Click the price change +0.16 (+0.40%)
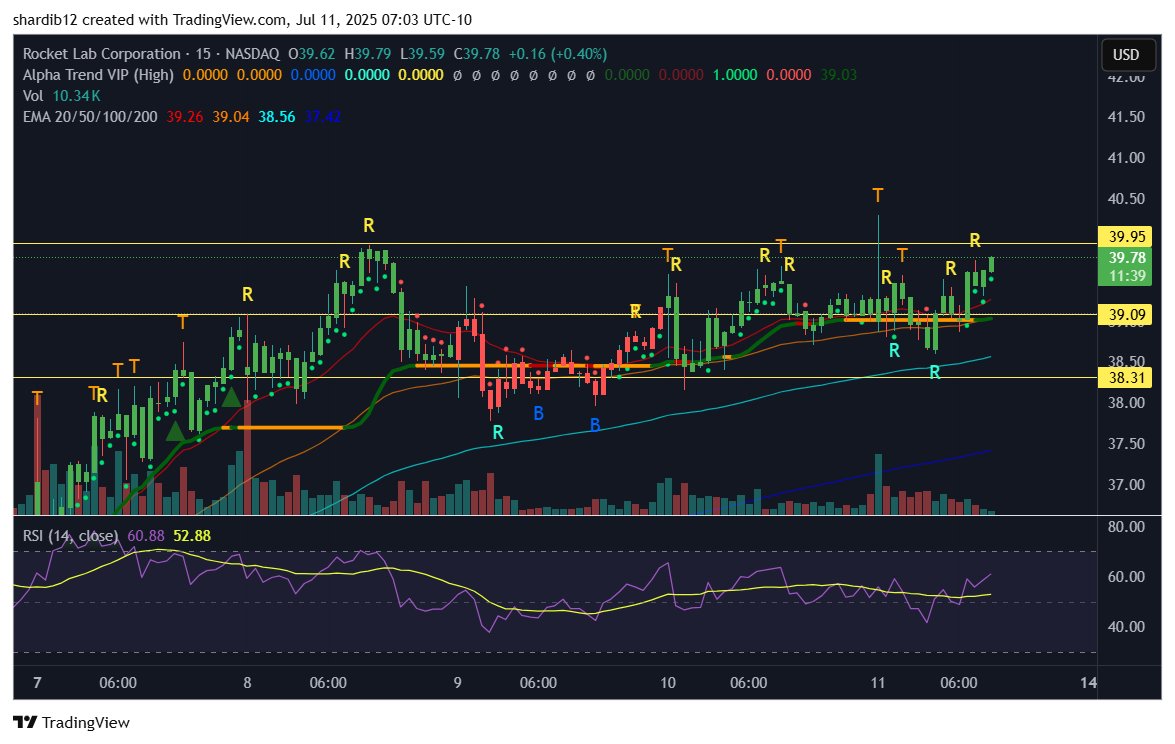The width and height of the screenshot is (1175, 744). (558, 54)
